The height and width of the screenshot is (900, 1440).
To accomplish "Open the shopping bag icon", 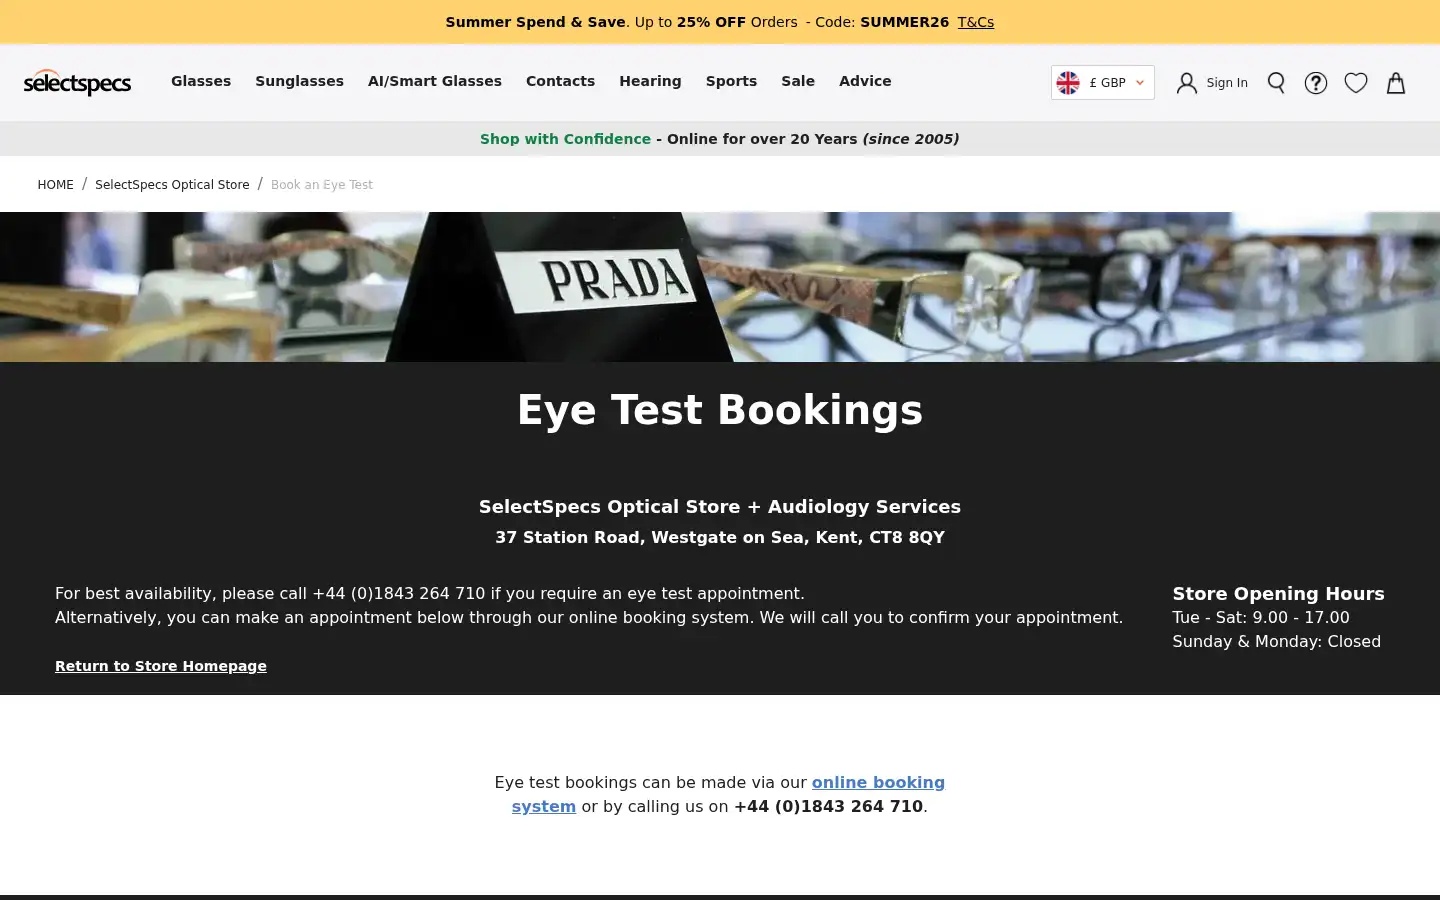I will (x=1396, y=83).
